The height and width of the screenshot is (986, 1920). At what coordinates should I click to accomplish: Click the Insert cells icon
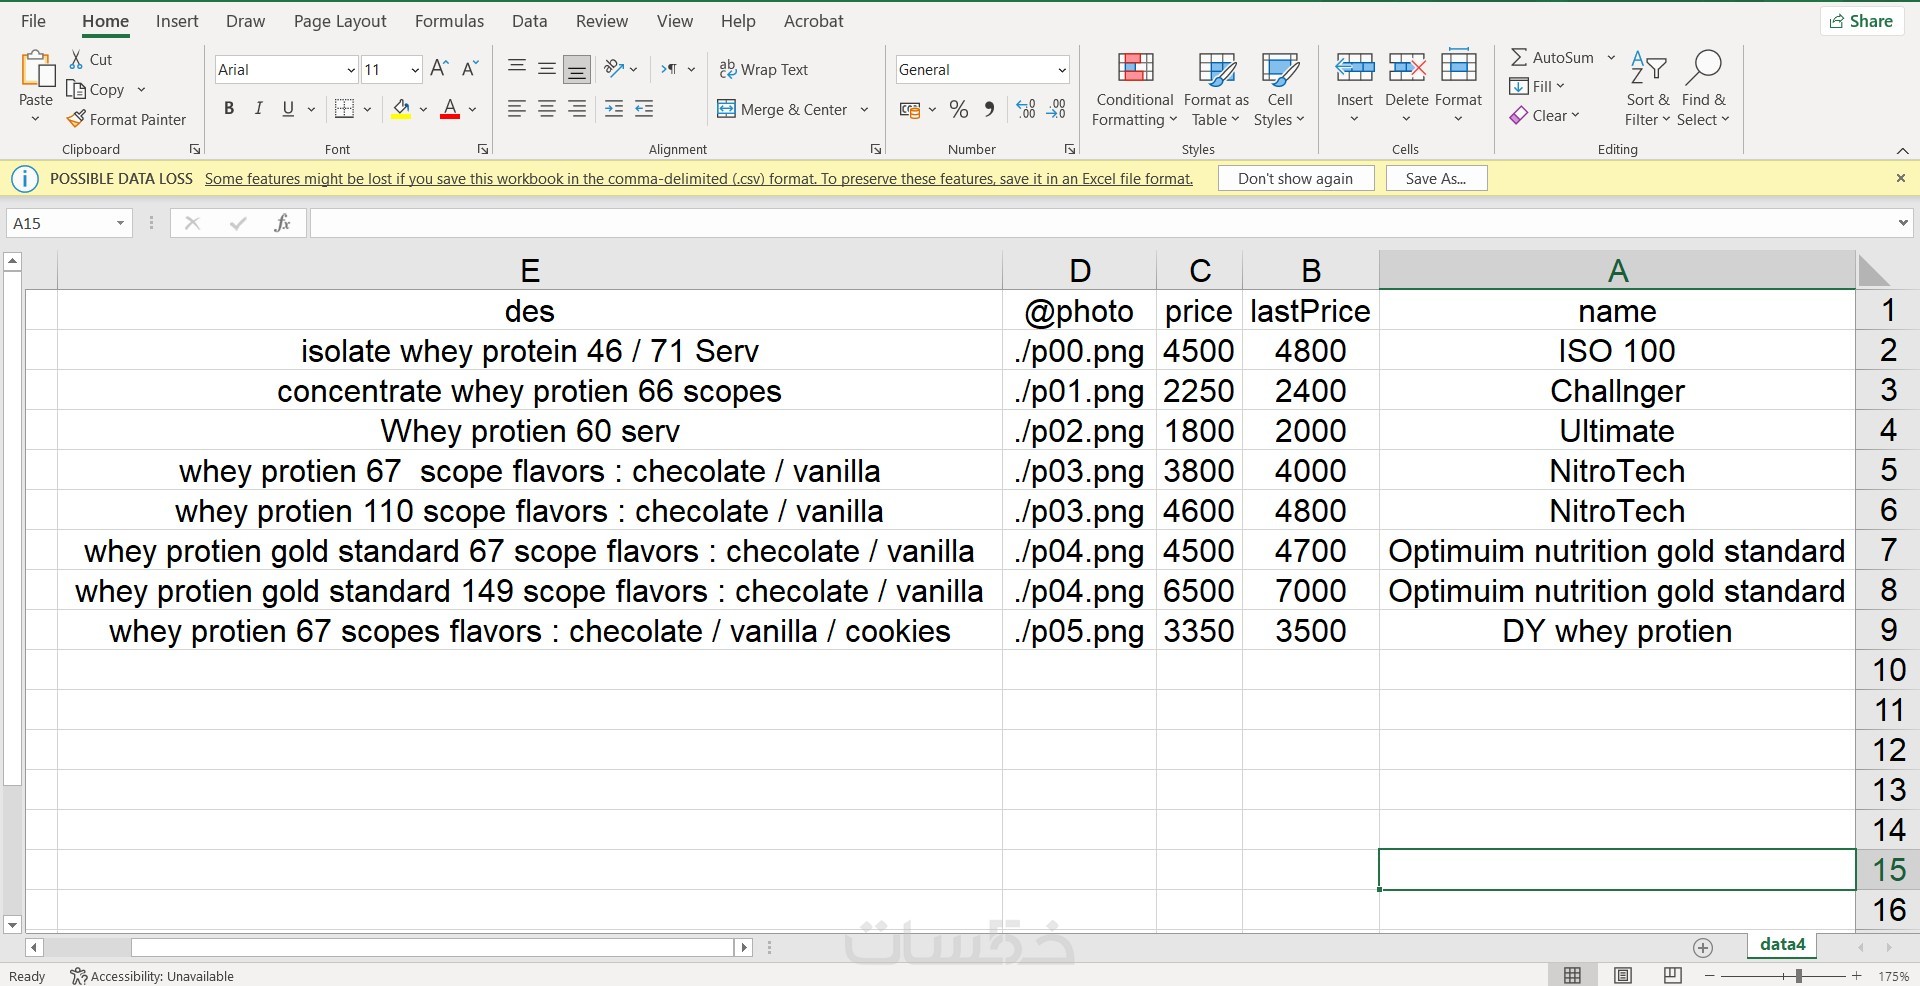[x=1355, y=68]
